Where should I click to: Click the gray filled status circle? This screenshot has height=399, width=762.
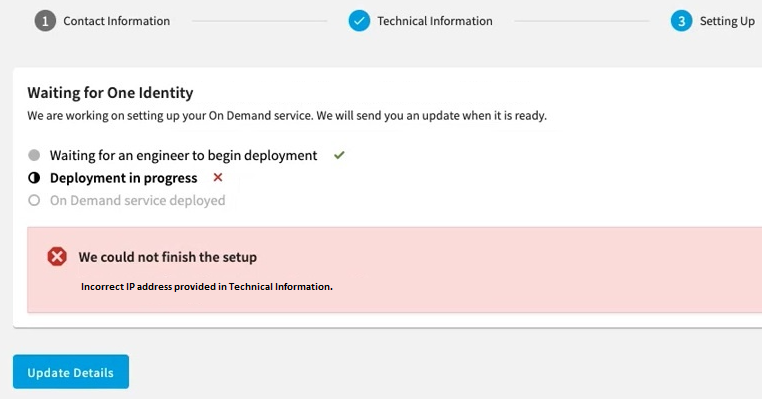tap(34, 155)
